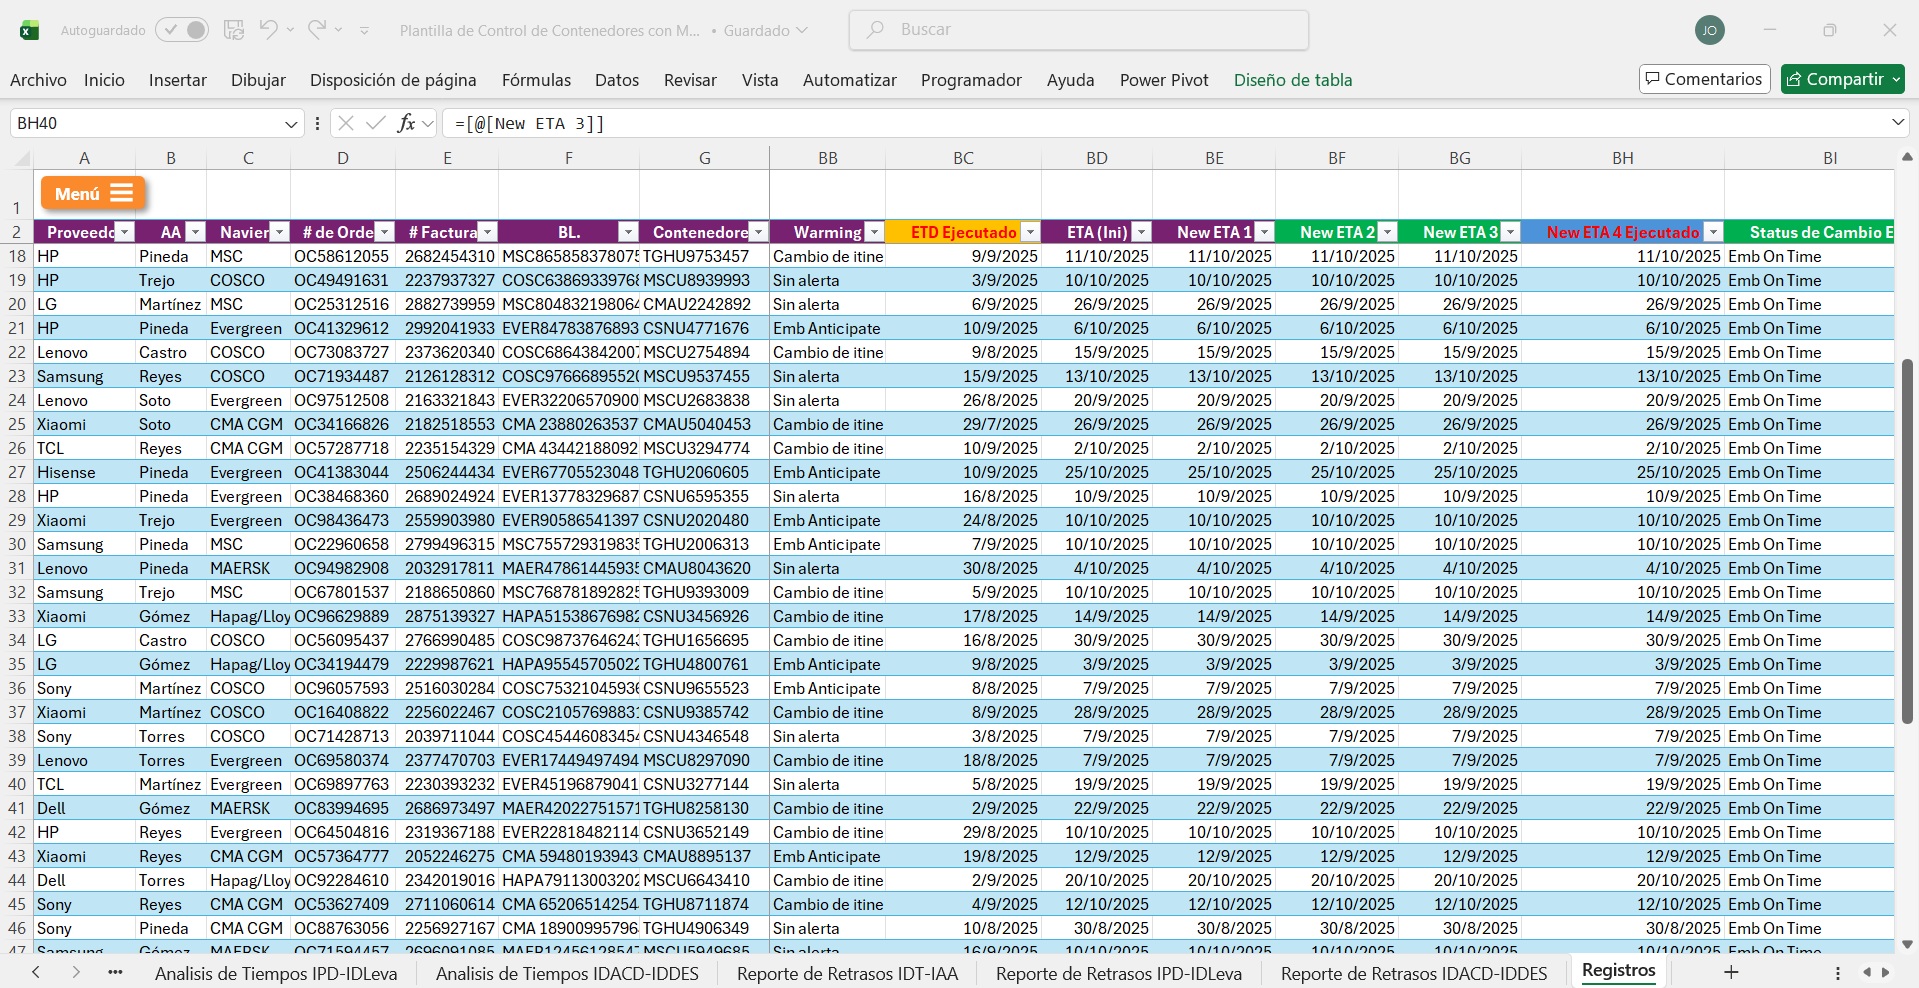Click the Enter checkmark formula icon
The height and width of the screenshot is (988, 1919).
point(376,123)
